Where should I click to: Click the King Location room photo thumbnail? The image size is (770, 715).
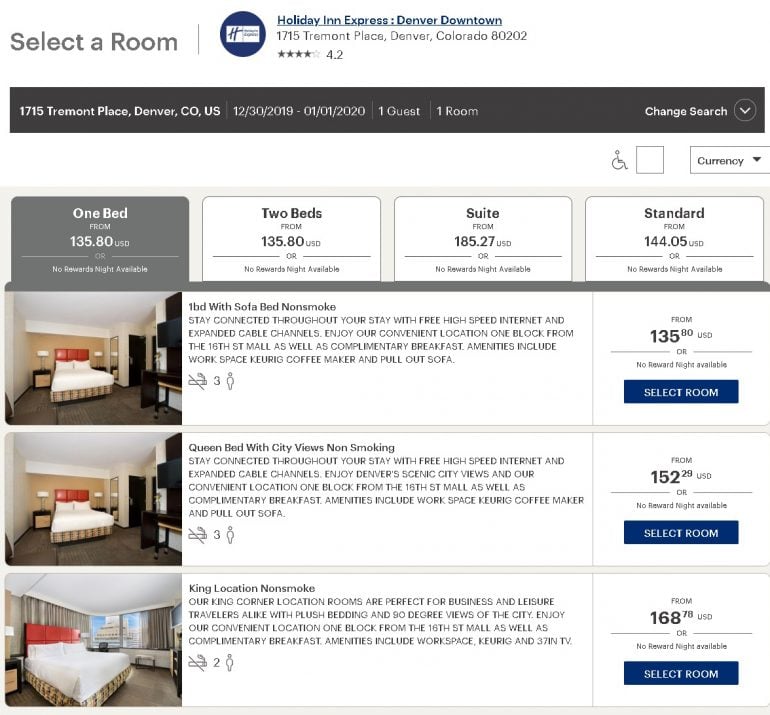(93, 640)
